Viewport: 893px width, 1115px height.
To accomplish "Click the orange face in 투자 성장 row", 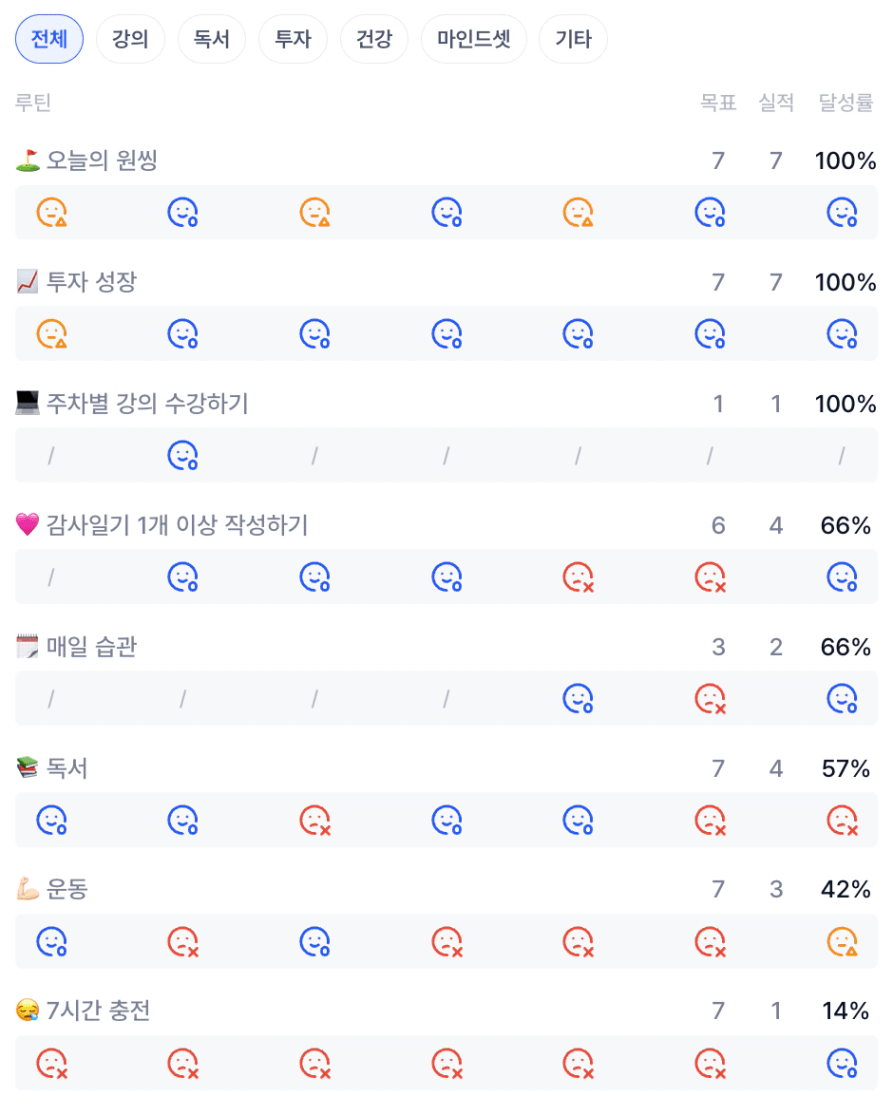I will [x=51, y=334].
